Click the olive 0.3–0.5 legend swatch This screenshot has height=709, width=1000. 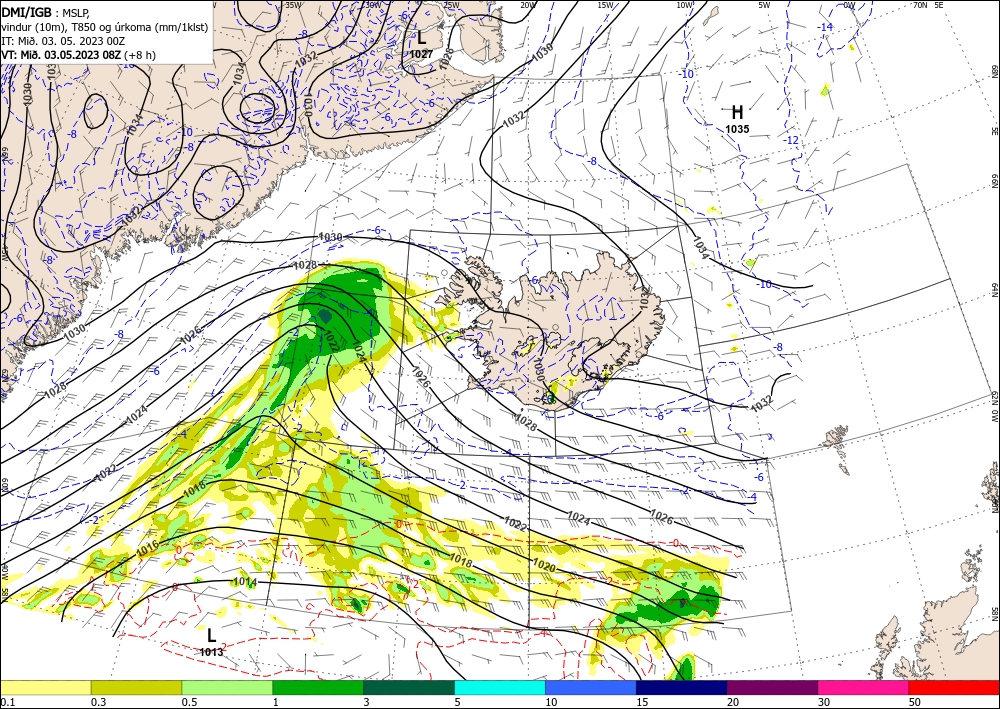[136, 687]
